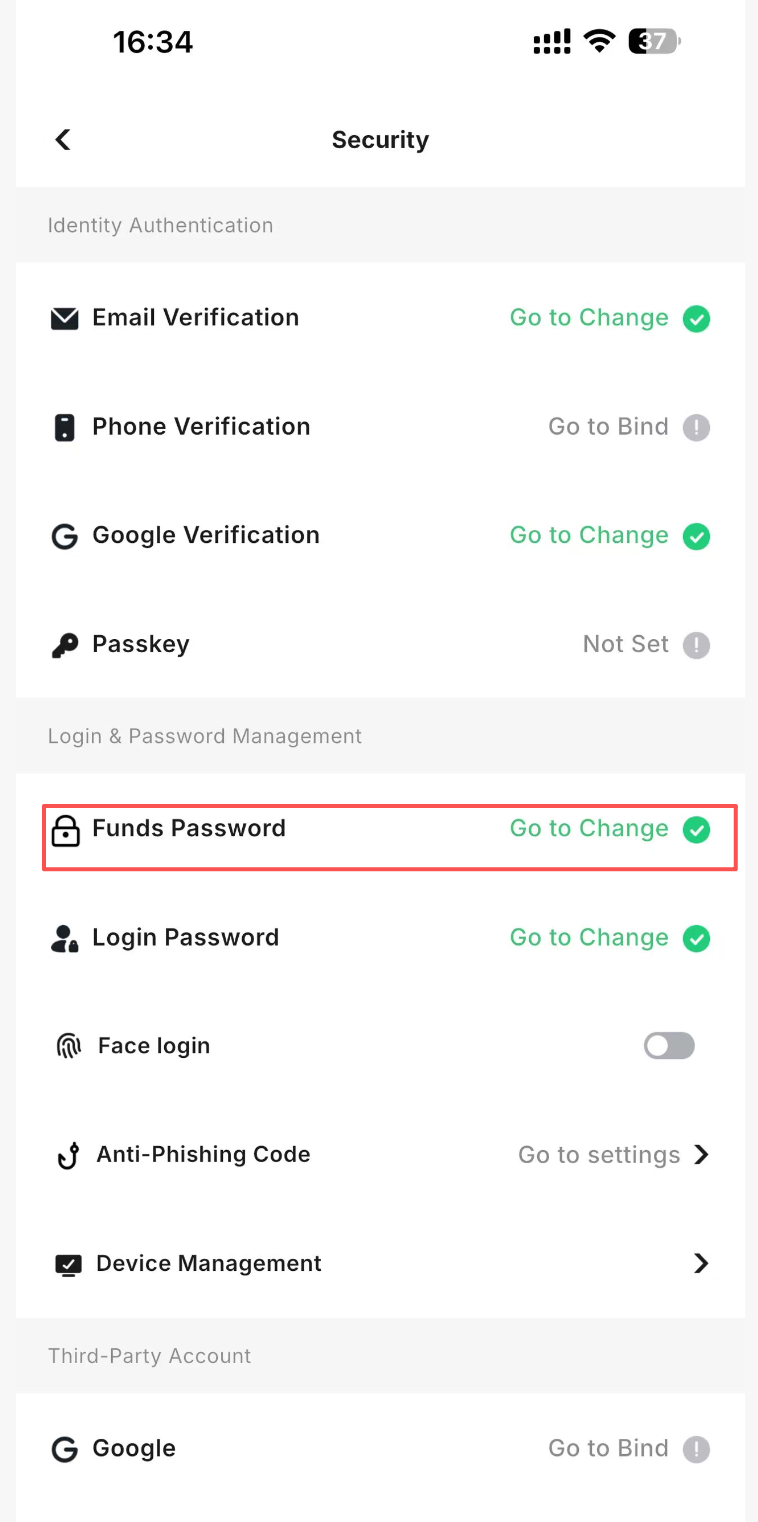Viewport: 758px width, 1522px height.
Task: Tap the Face login fingerprint icon
Action: 68,1047
